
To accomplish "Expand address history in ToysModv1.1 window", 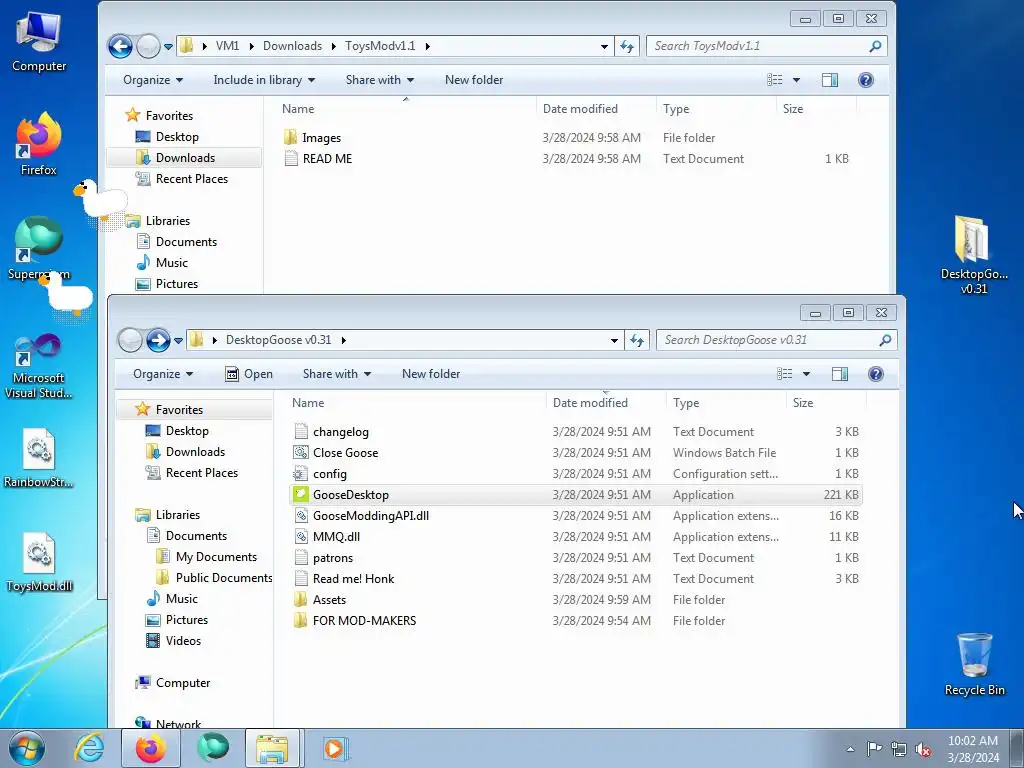I will click(604, 46).
